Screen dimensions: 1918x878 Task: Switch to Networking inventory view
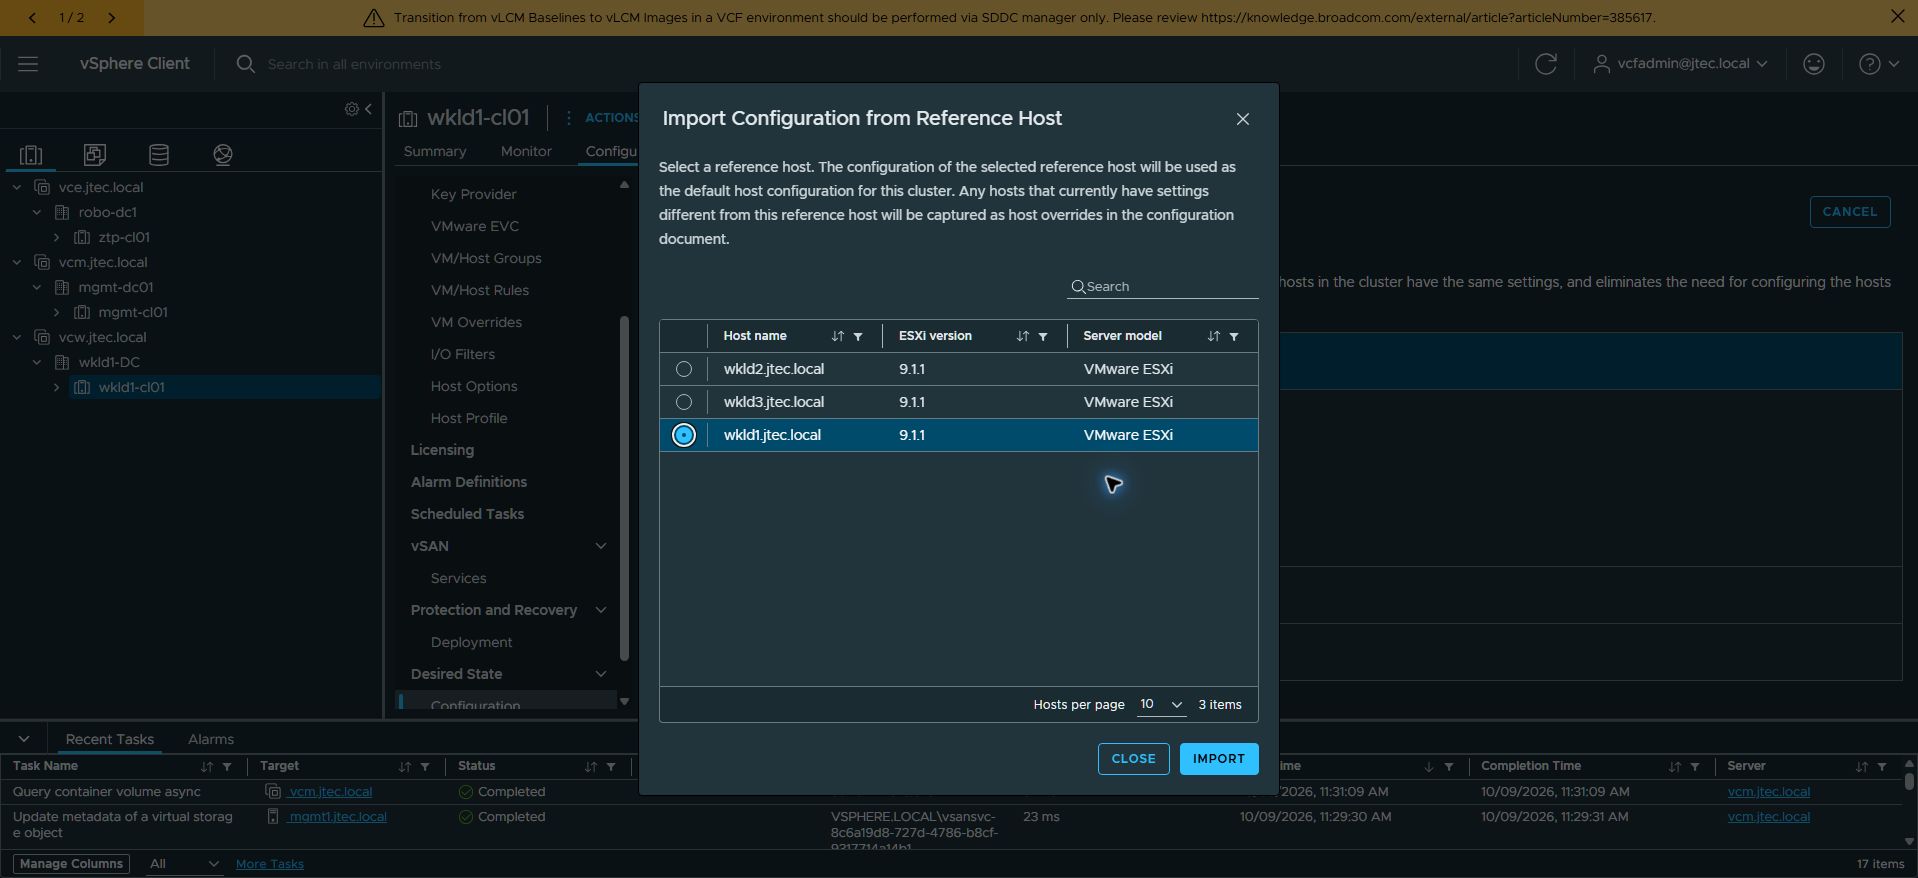(x=223, y=155)
